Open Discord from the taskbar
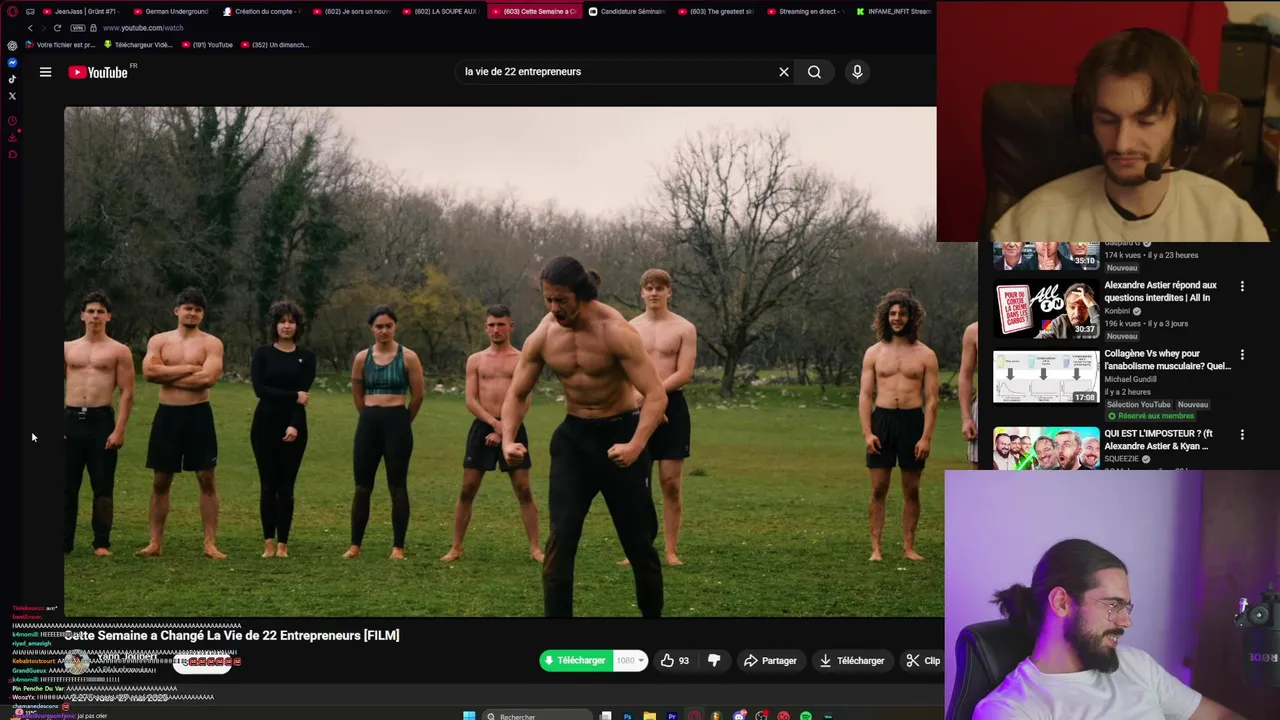 pos(739,715)
